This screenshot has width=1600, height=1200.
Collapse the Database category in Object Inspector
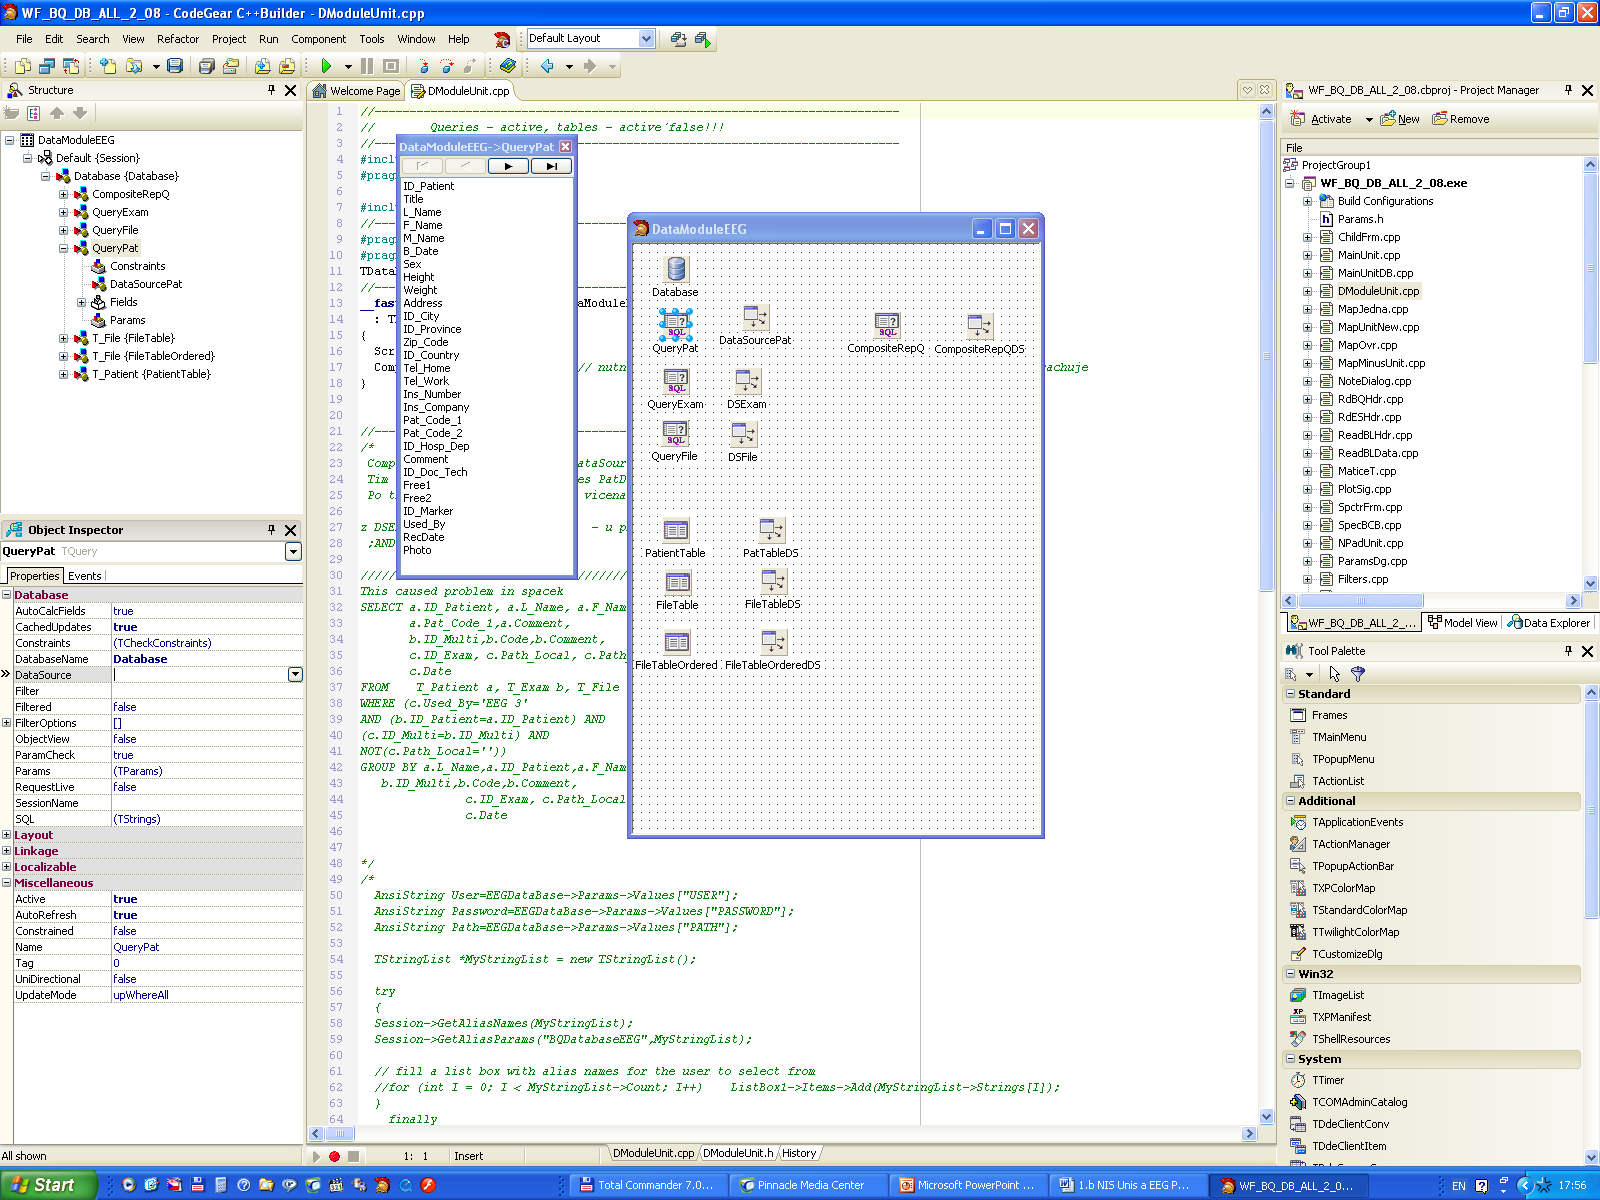[7, 595]
